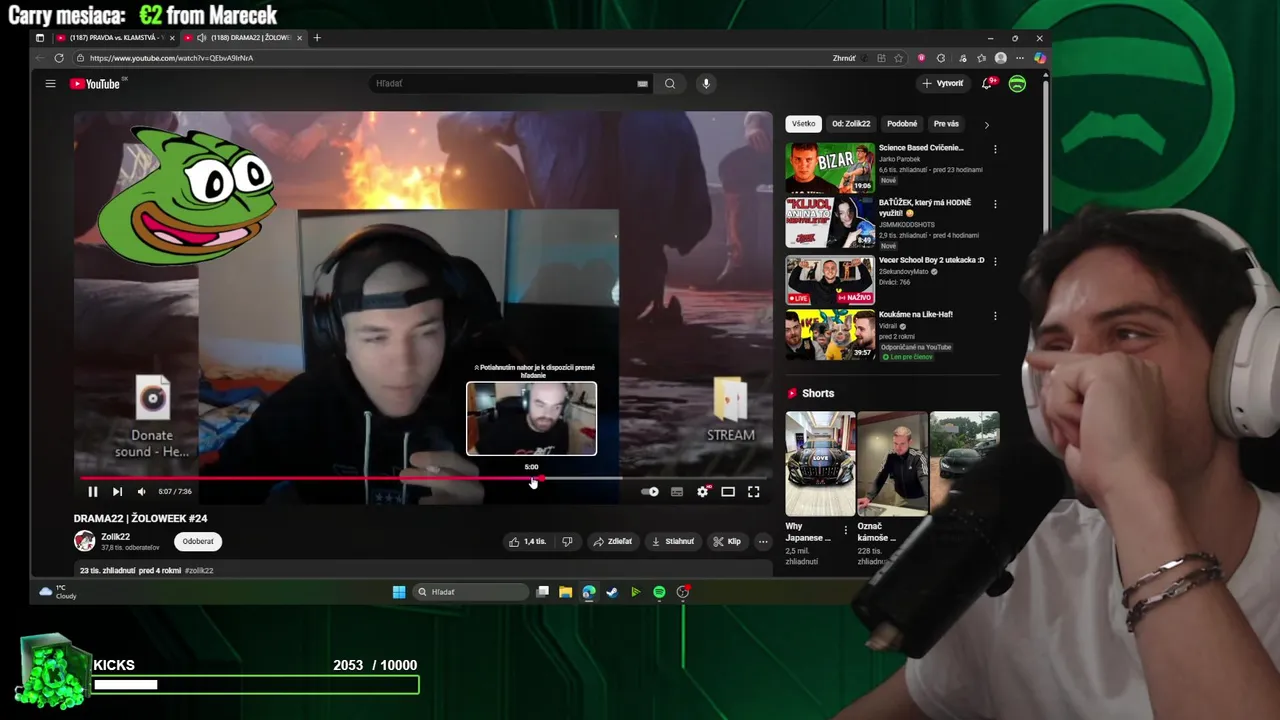Toggle the autoplay switch in player
The height and width of the screenshot is (720, 1280).
click(650, 491)
